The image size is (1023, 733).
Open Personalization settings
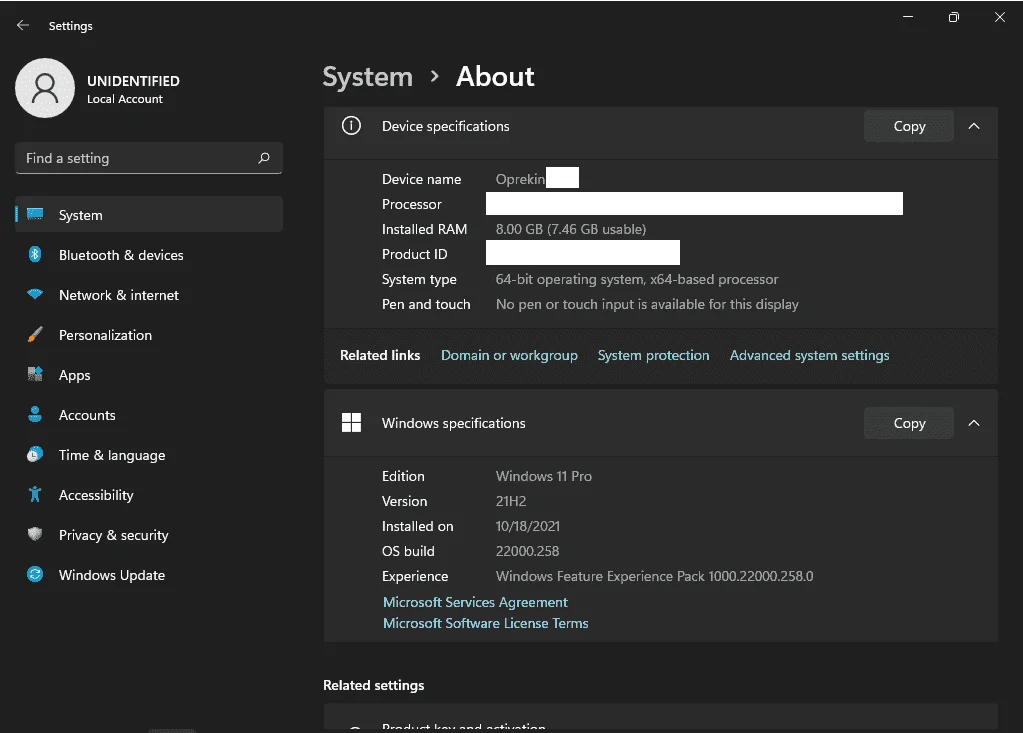[x=149, y=335]
